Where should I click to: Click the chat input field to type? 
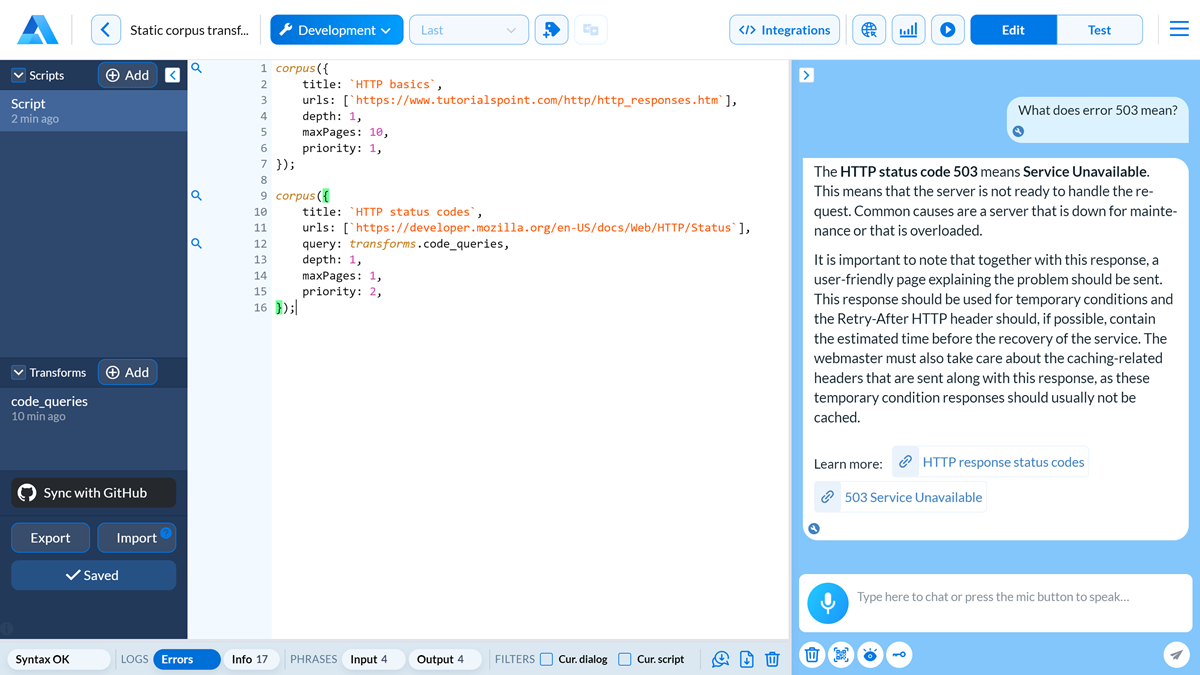point(1000,596)
